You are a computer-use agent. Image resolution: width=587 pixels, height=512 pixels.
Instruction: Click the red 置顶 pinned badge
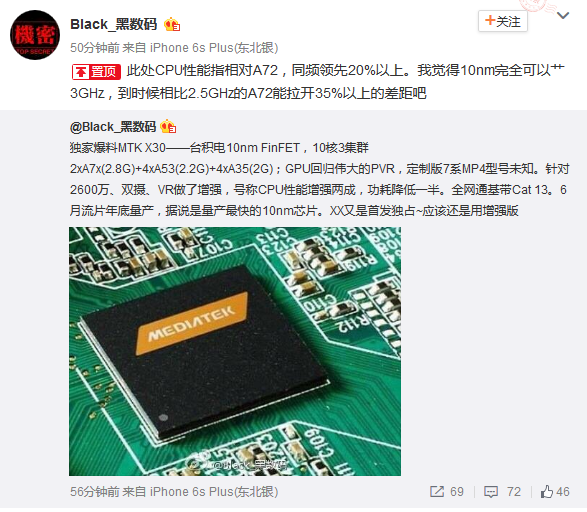click(x=96, y=71)
